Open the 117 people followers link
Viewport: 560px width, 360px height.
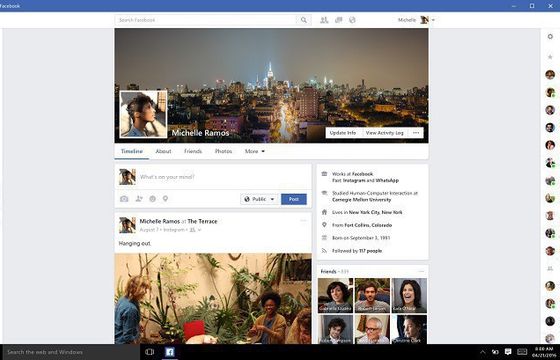pyautogui.click(x=370, y=251)
